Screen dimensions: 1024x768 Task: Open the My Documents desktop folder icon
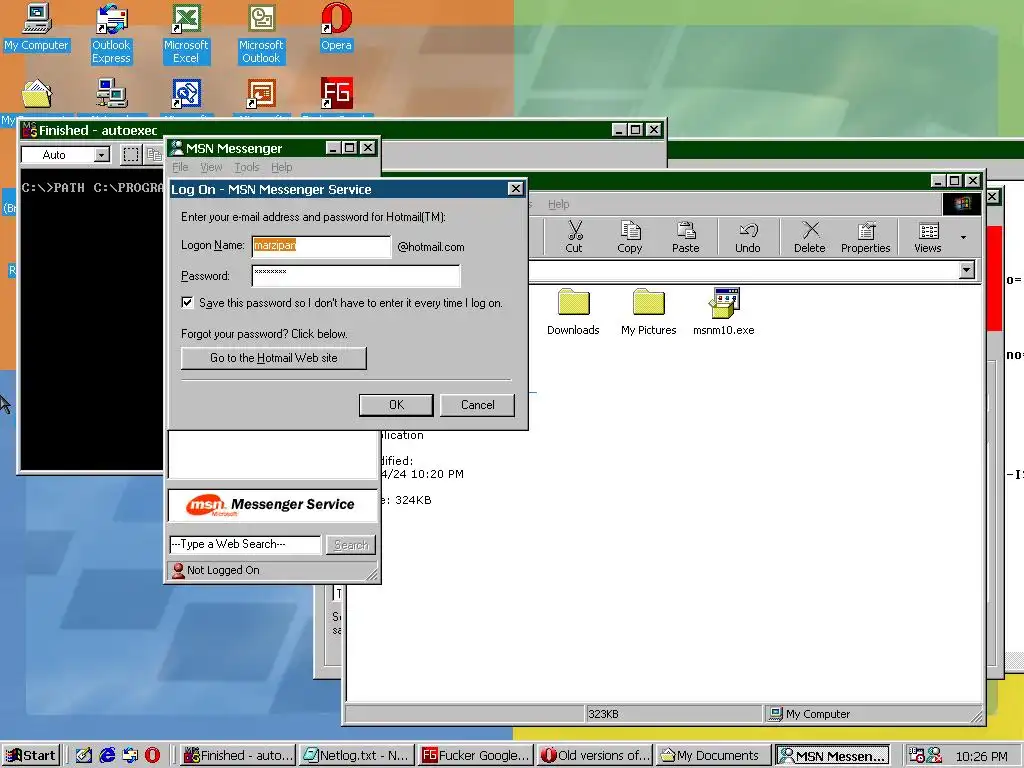[x=37, y=93]
